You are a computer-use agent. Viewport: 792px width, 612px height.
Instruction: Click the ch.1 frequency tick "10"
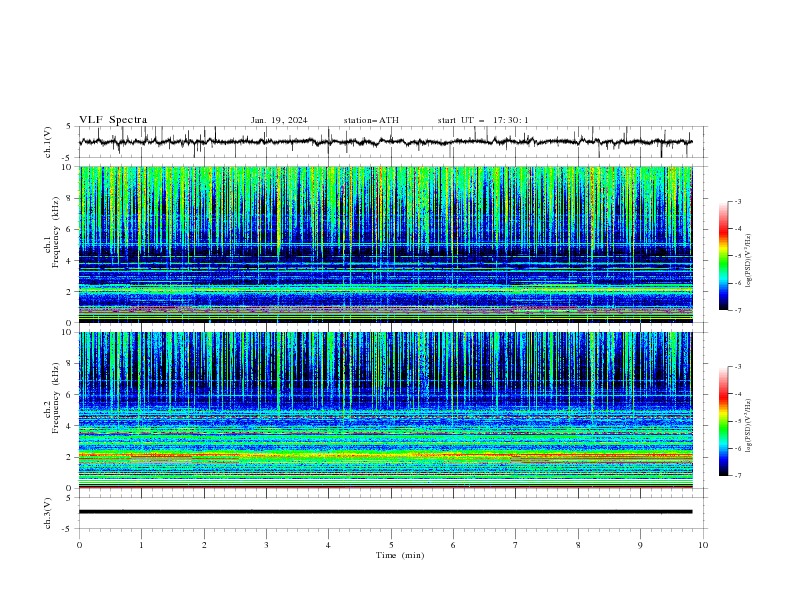tap(69, 167)
